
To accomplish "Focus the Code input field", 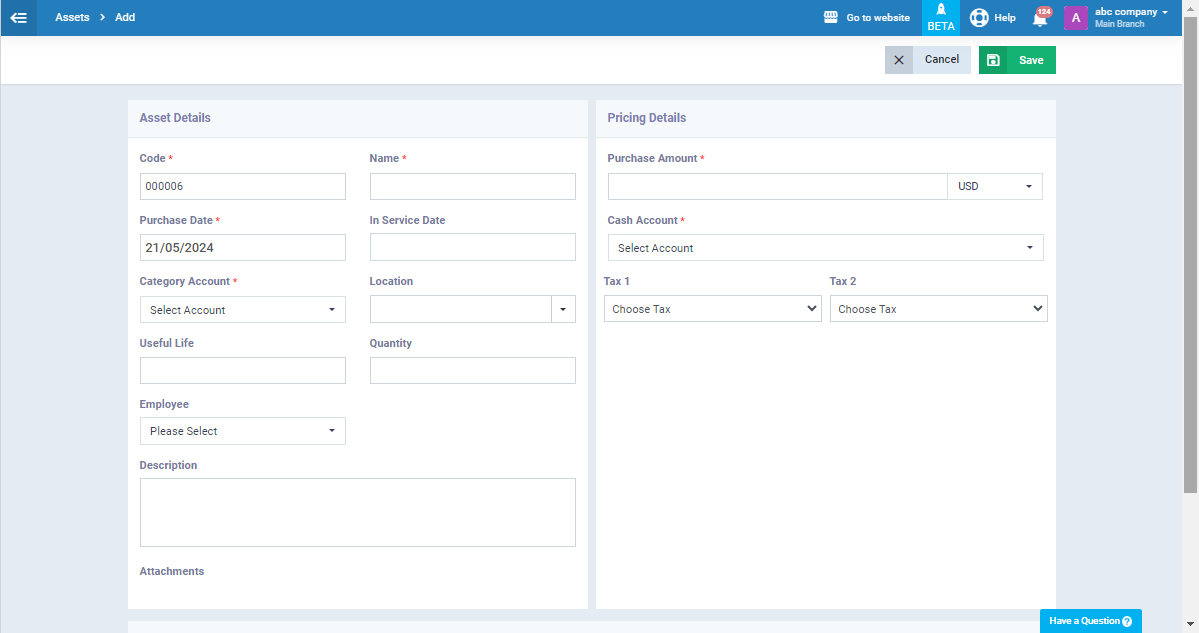I will coord(242,187).
